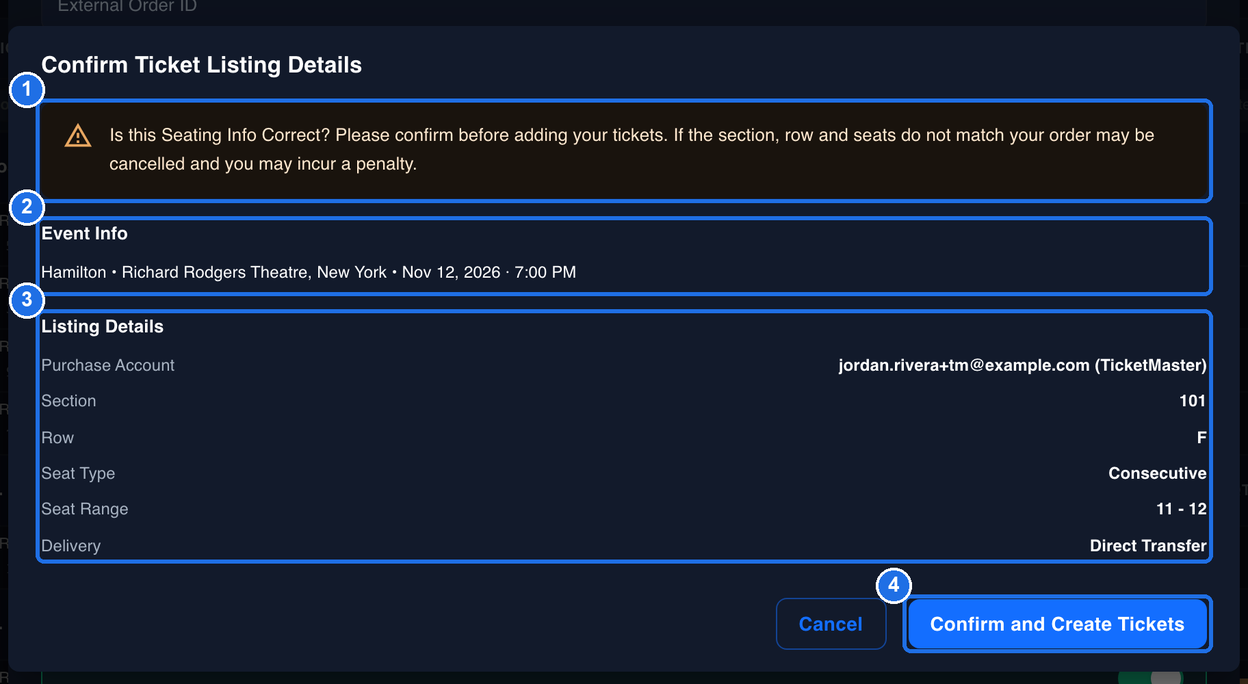Image resolution: width=1248 pixels, height=684 pixels.
Task: Select the row value F
Action: tap(1202, 438)
